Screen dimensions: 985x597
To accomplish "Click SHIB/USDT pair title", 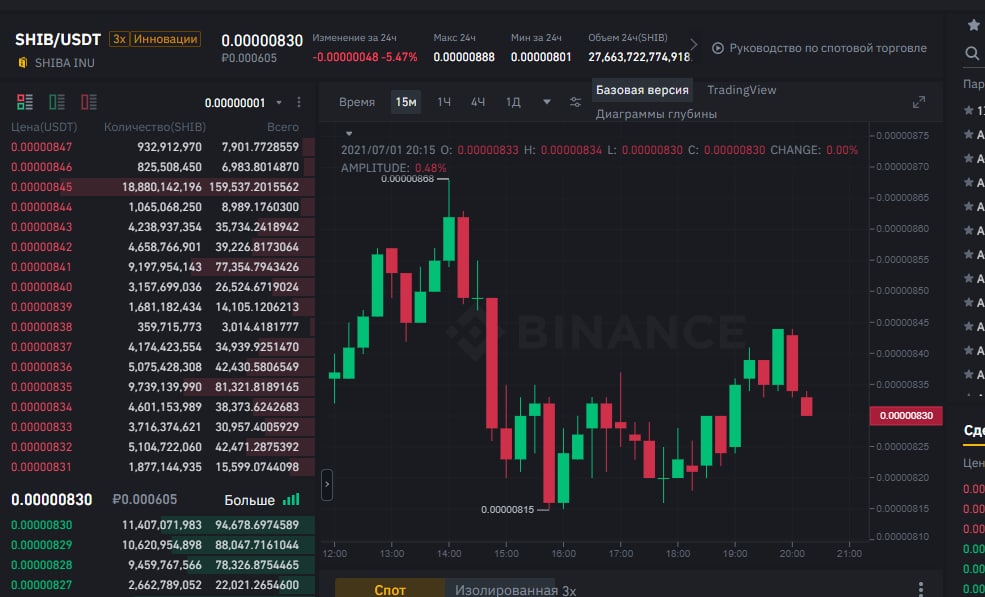I will [58, 40].
